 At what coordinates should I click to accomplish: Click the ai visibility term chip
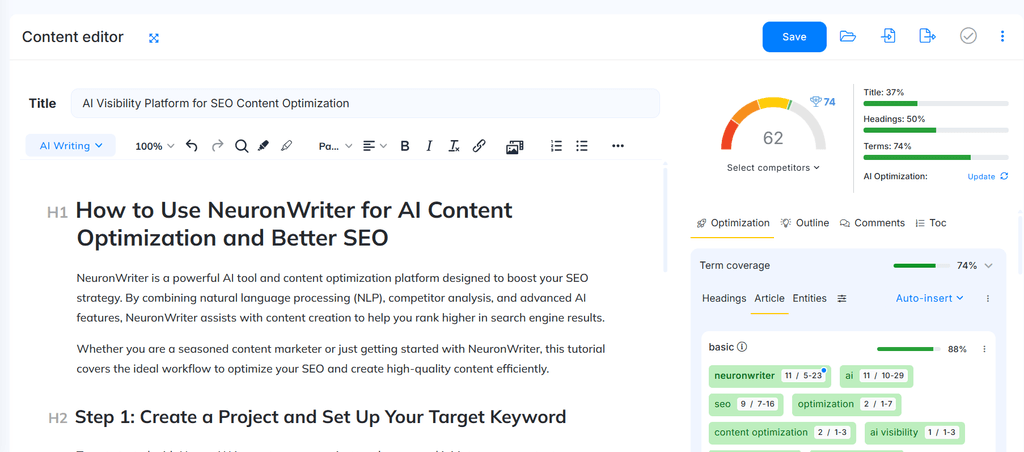point(915,432)
